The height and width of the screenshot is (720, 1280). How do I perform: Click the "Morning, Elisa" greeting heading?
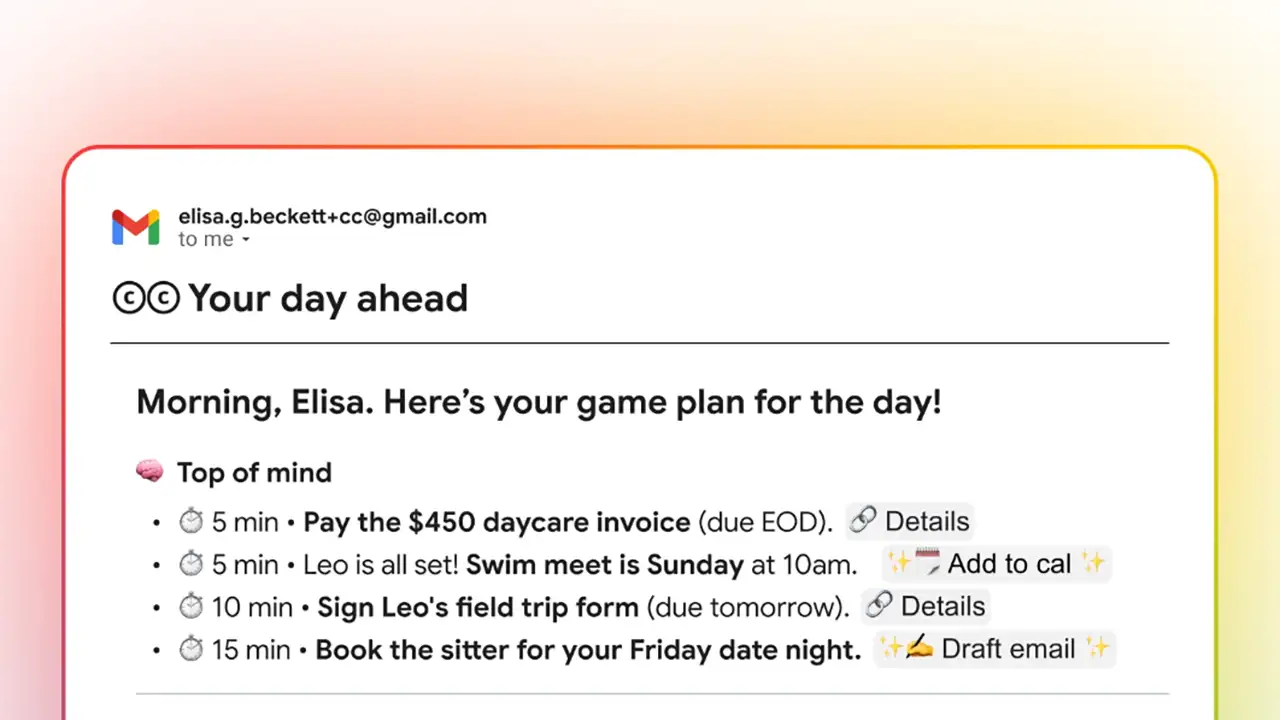538,402
